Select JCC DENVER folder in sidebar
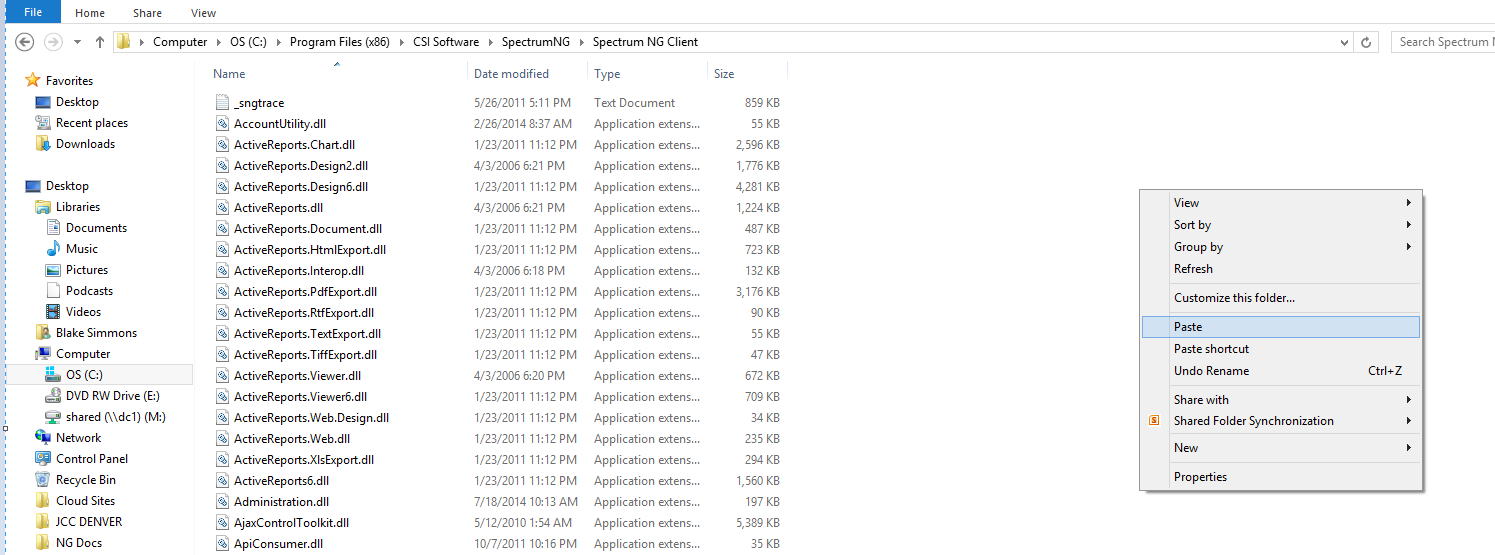The width and height of the screenshot is (1495, 555). tap(78, 522)
